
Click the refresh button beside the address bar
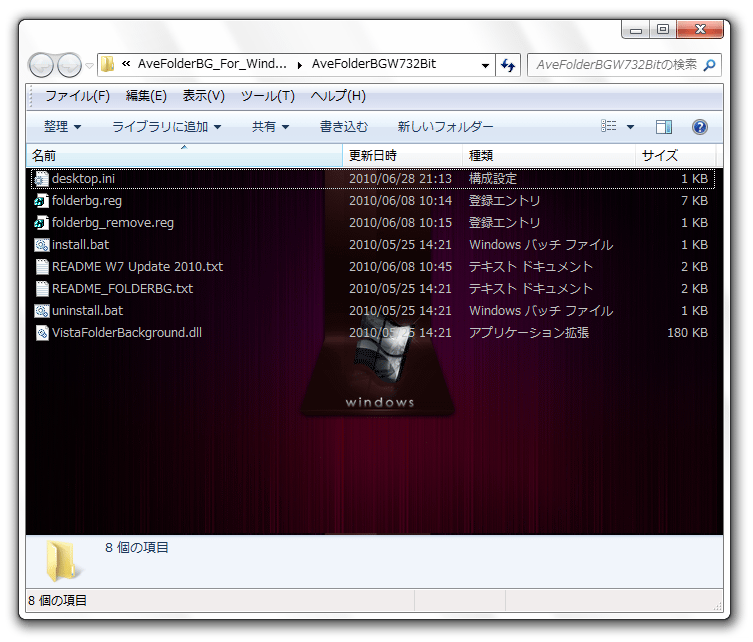508,65
